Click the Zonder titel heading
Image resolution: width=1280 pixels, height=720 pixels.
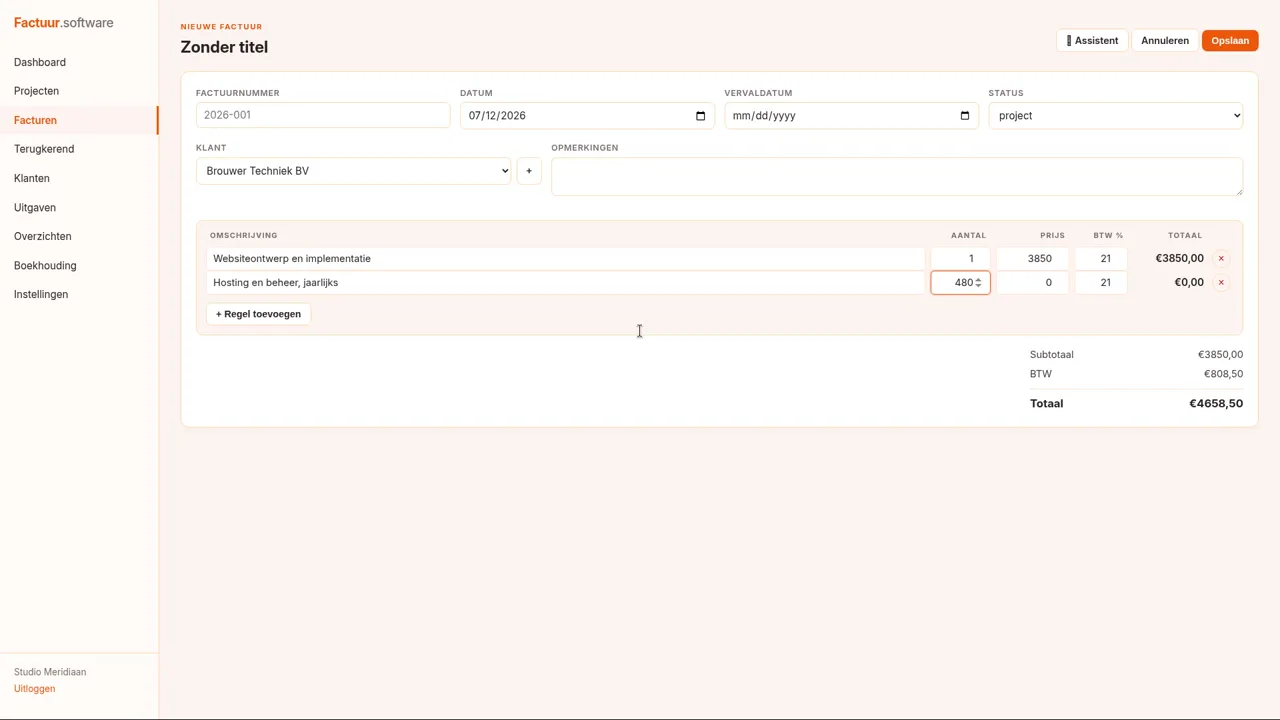pyautogui.click(x=224, y=47)
